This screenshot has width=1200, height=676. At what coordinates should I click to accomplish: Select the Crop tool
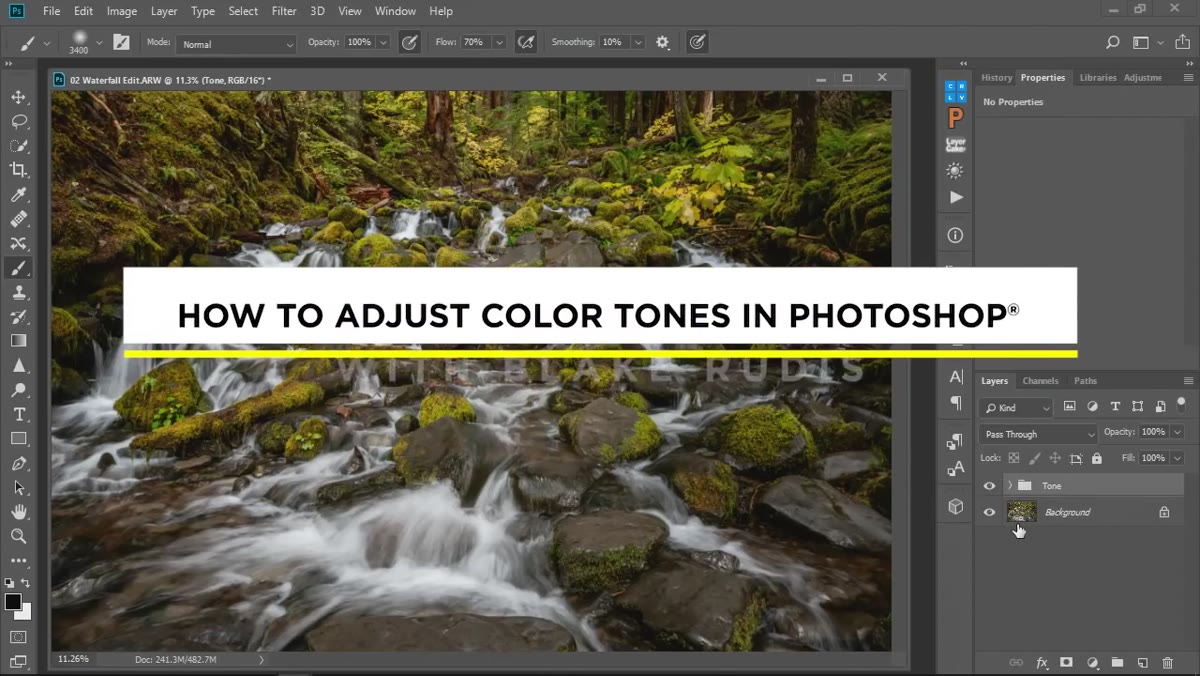(x=18, y=170)
